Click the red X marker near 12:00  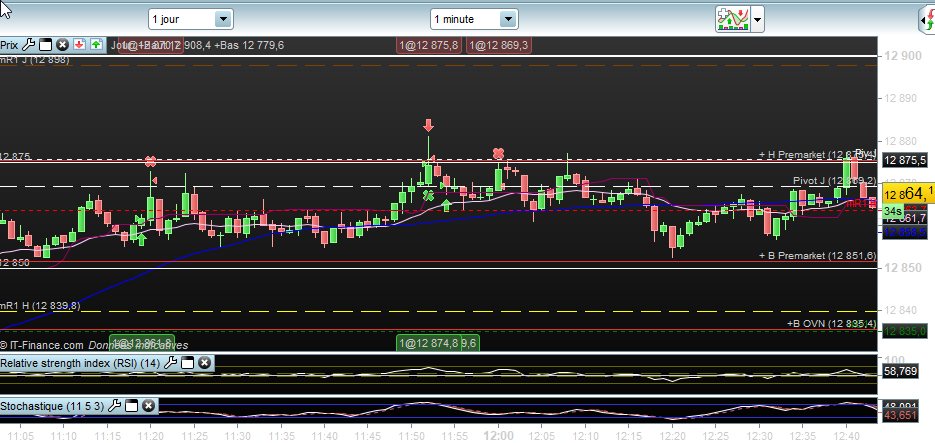coord(499,154)
